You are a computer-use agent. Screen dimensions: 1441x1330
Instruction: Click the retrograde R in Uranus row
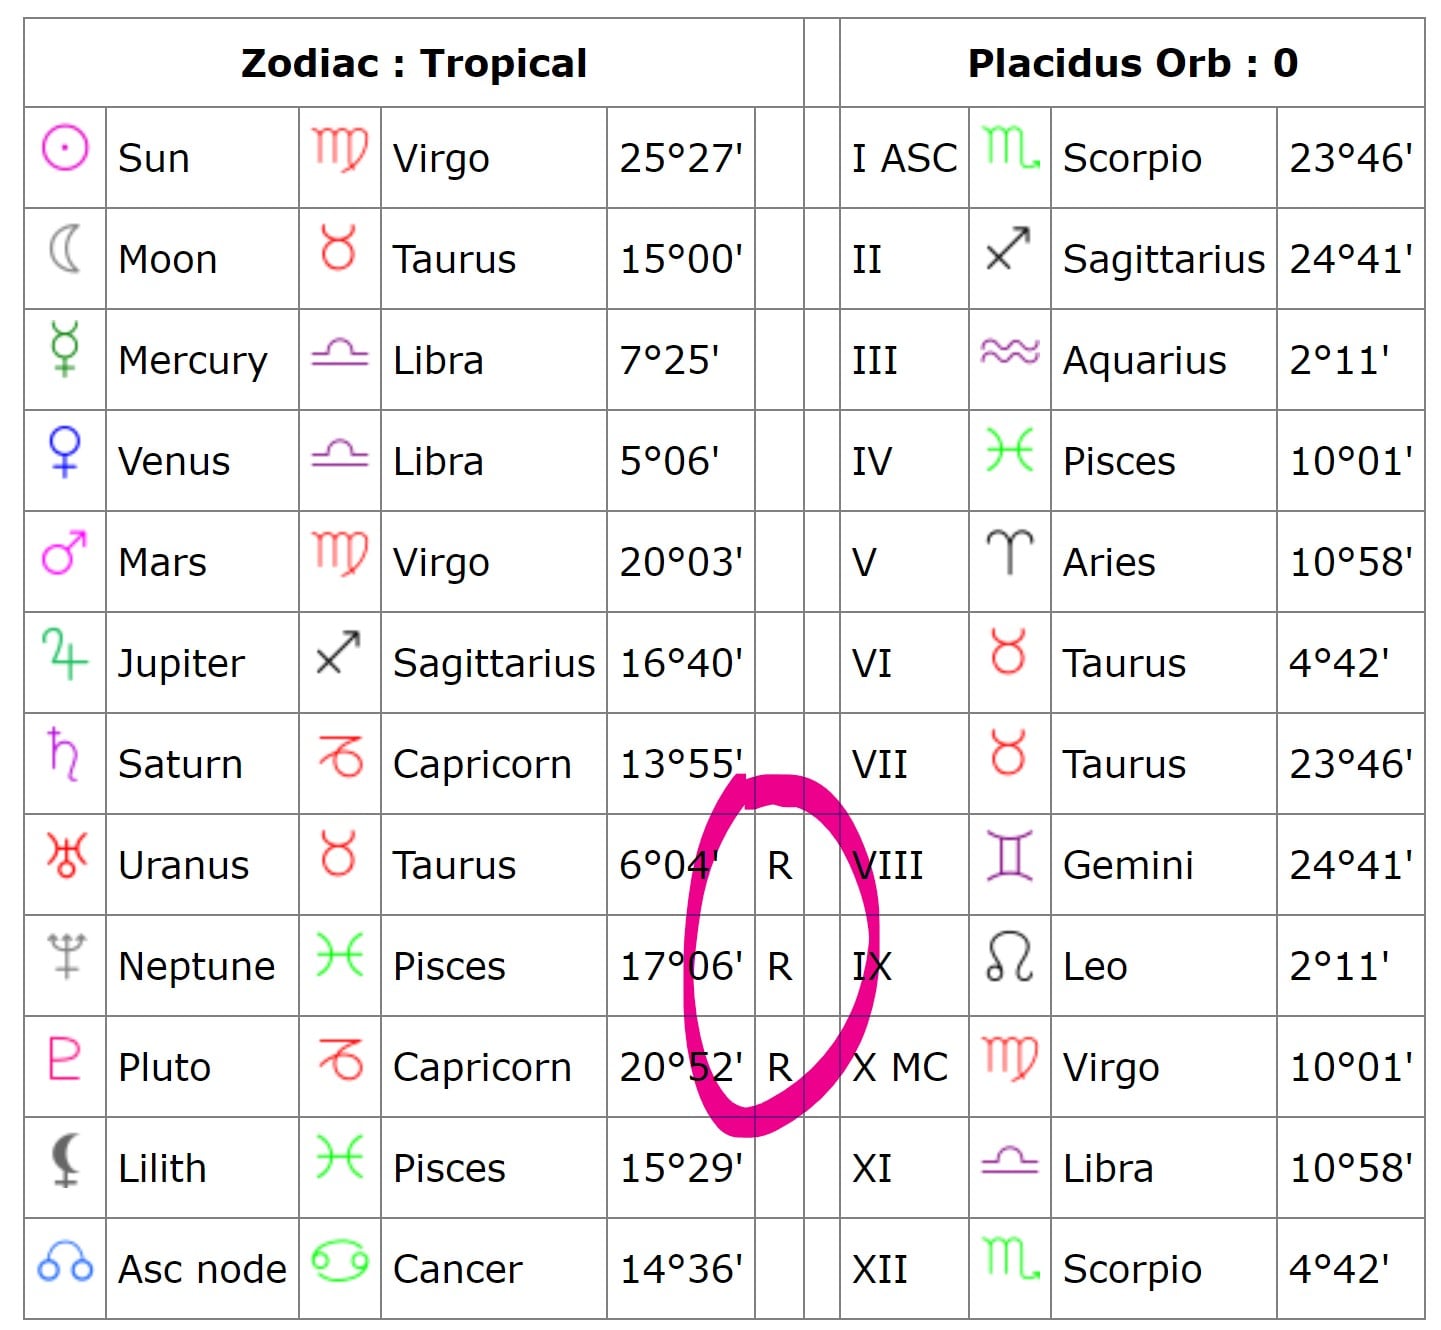tap(779, 866)
